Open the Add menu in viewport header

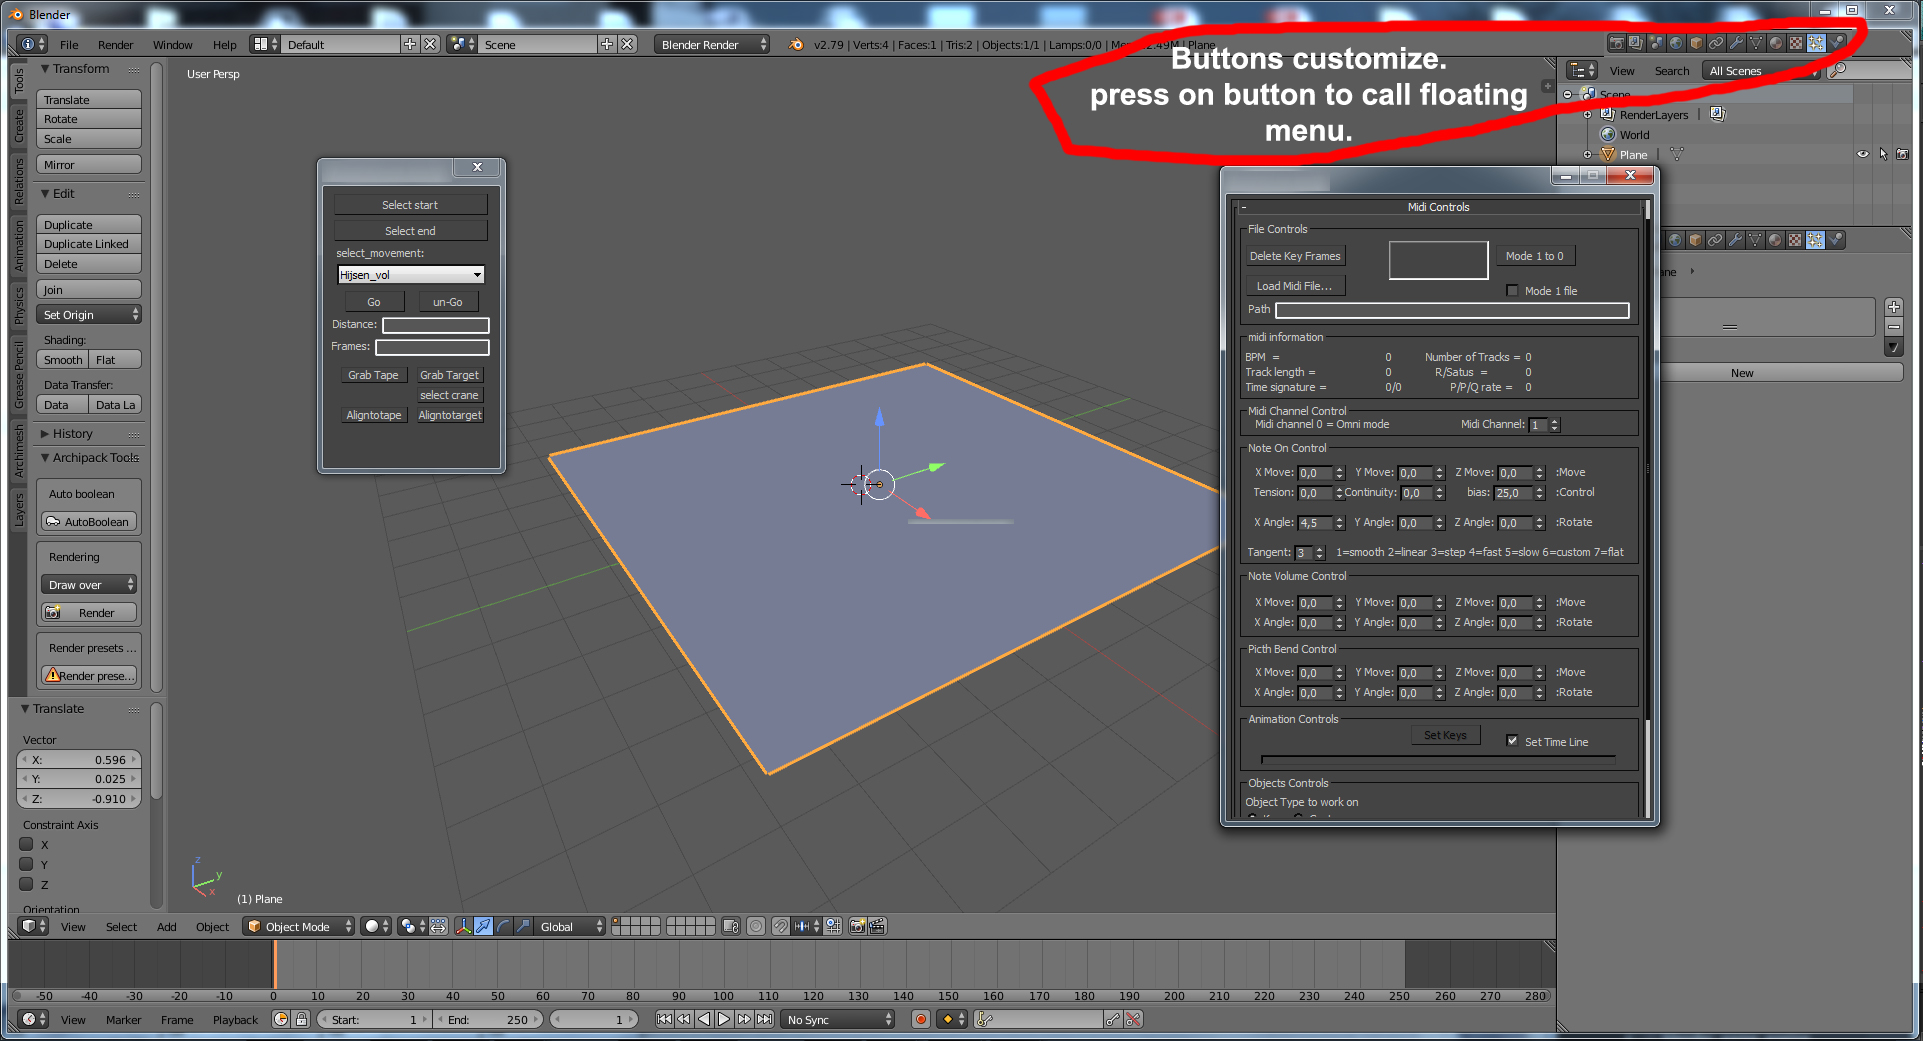[x=167, y=926]
